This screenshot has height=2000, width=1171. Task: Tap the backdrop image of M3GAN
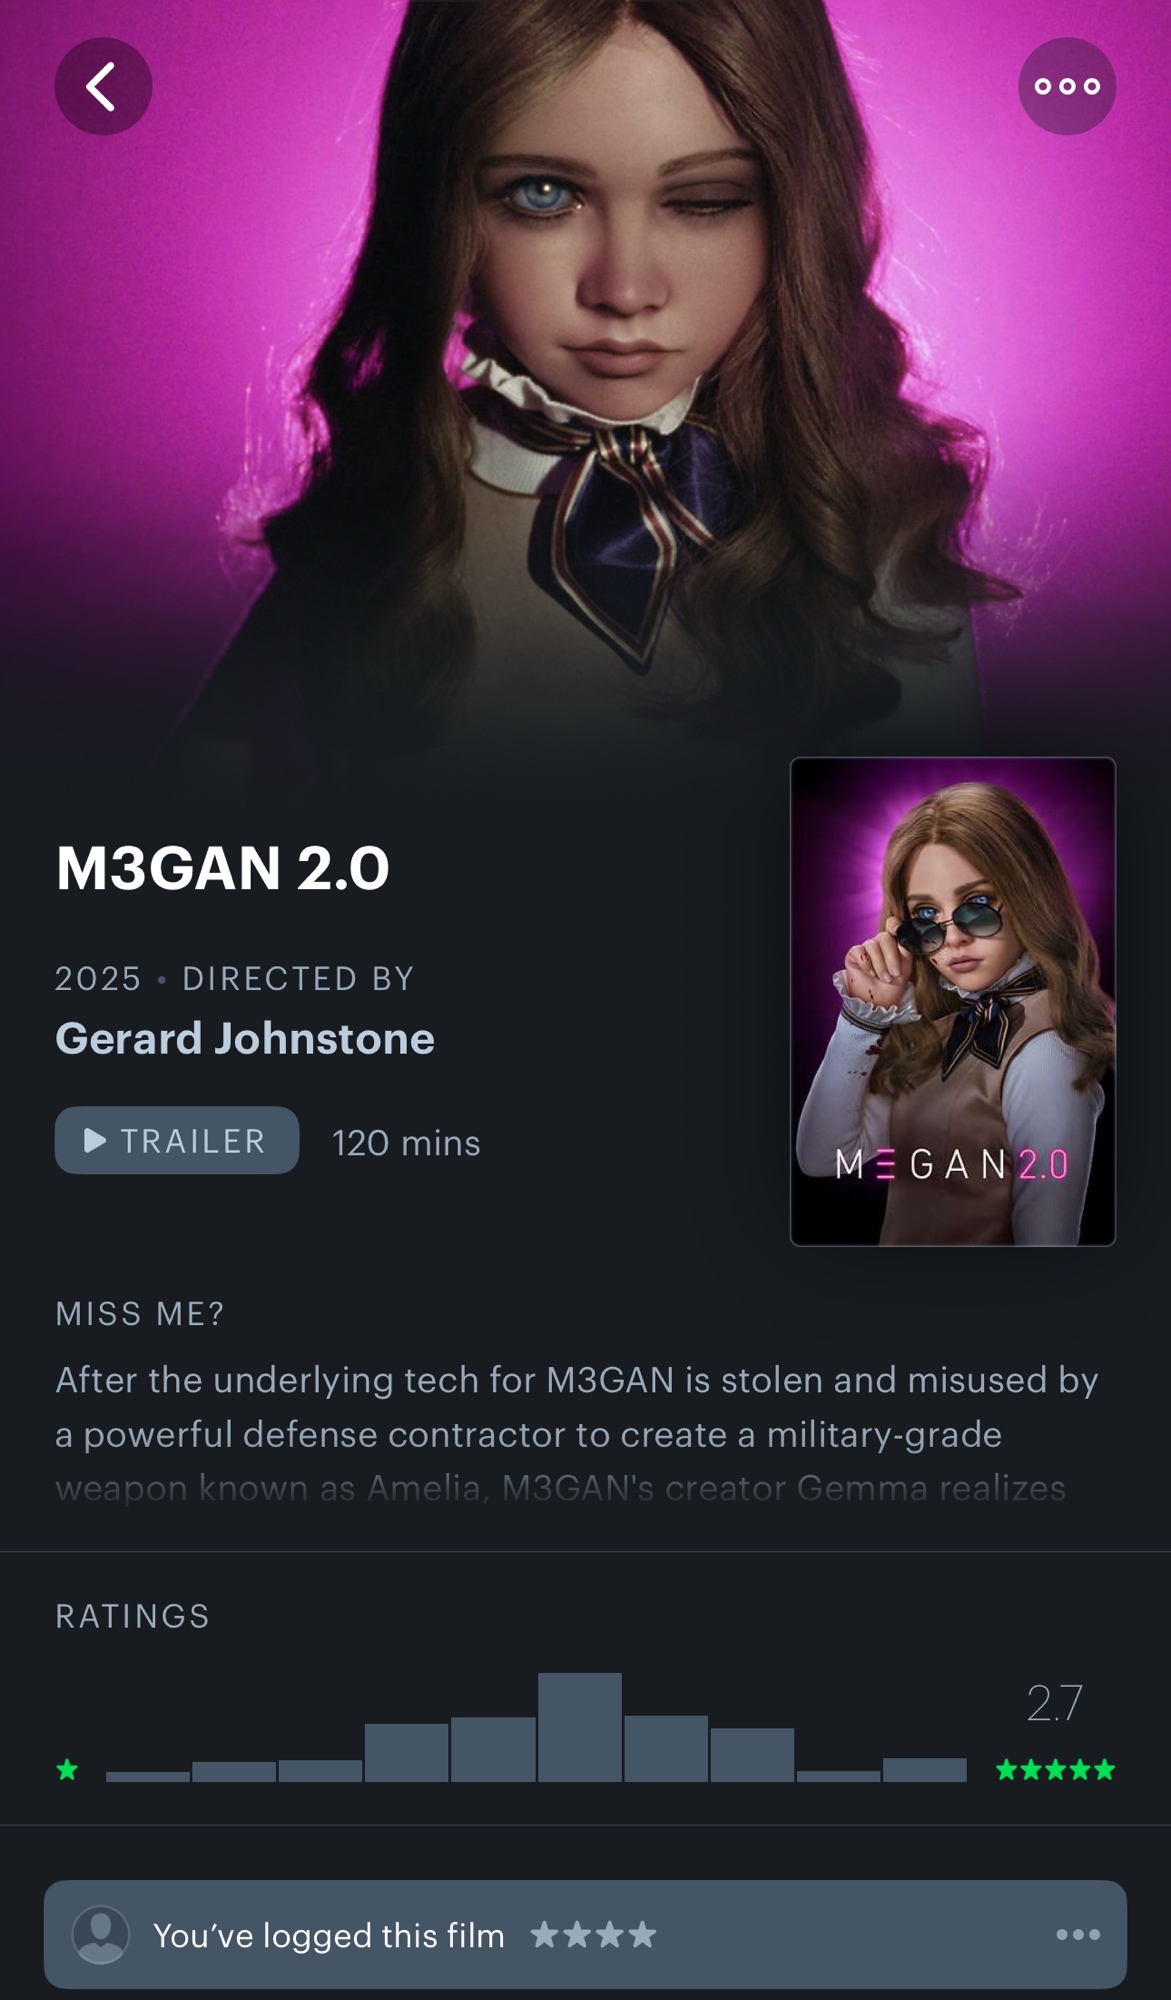pyautogui.click(x=585, y=370)
